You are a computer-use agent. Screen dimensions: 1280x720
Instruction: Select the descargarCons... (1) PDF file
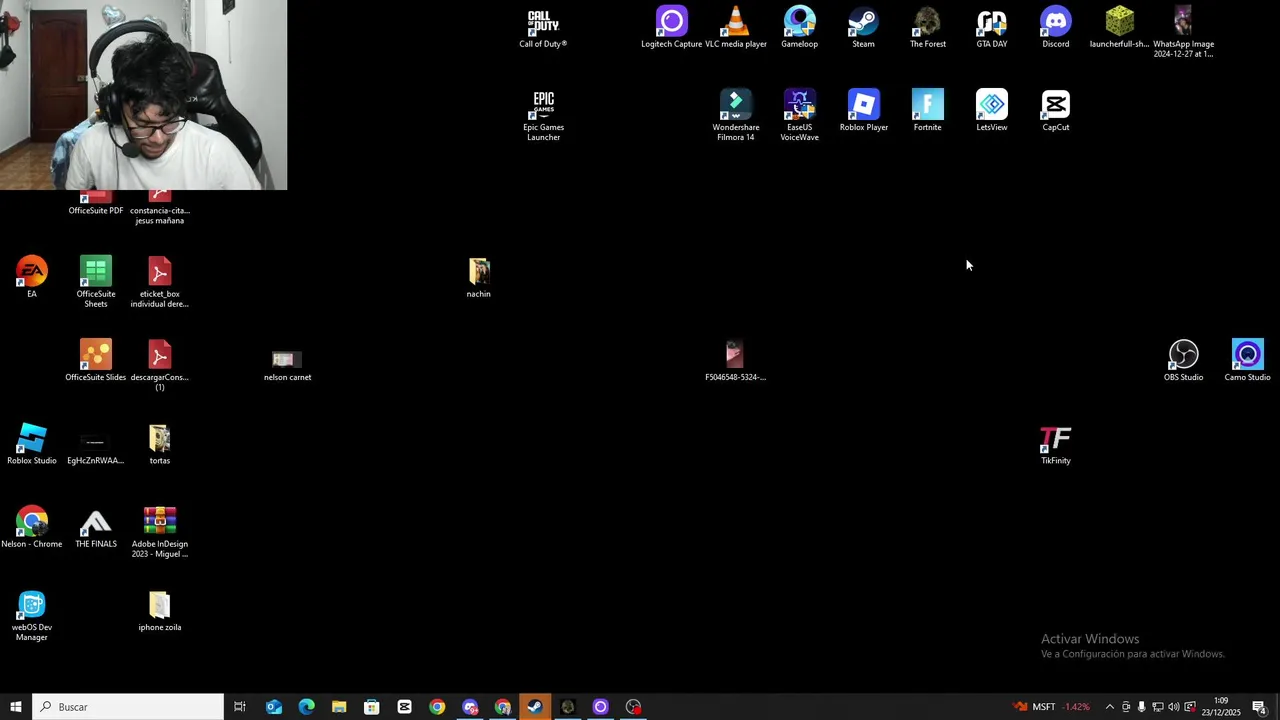point(159,365)
